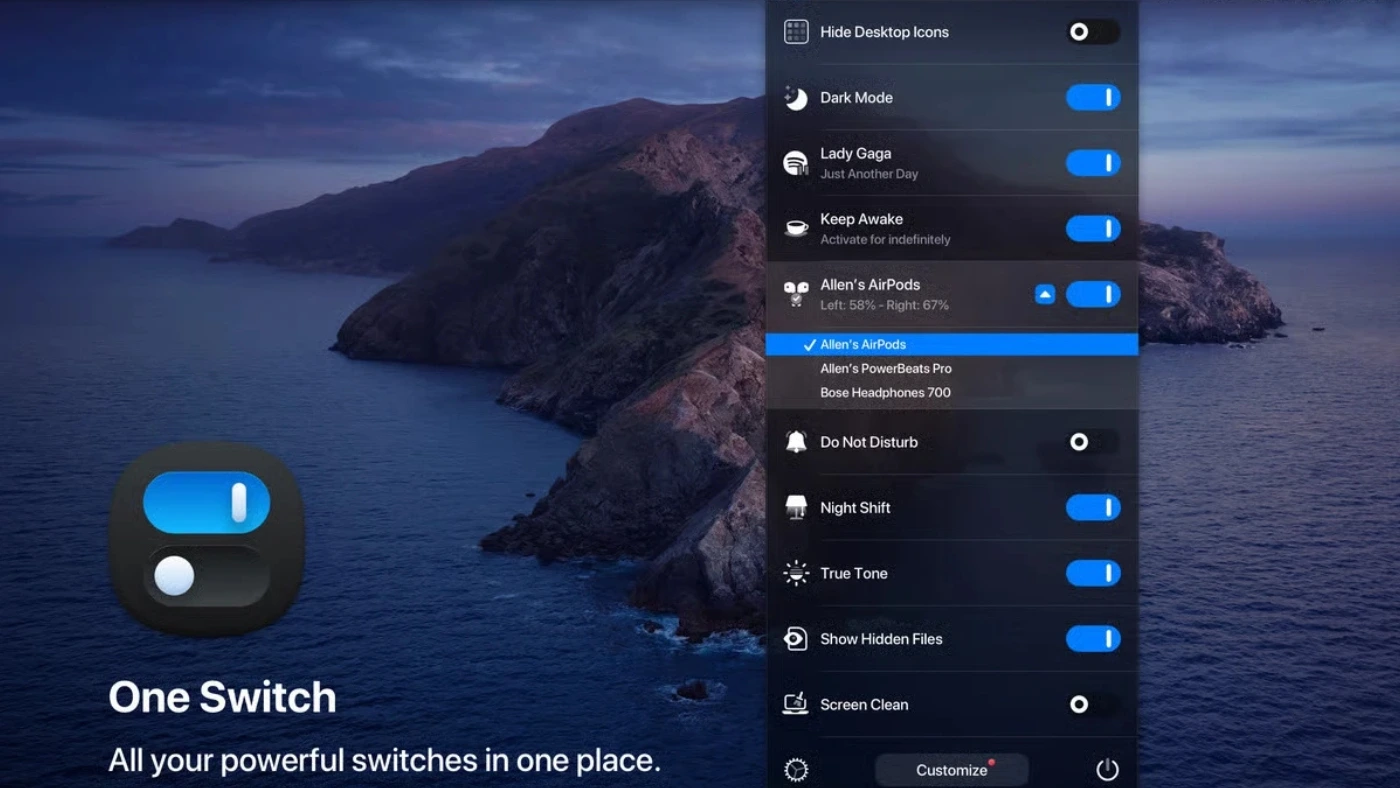Click the Show Hidden Files eye icon

[796, 639]
